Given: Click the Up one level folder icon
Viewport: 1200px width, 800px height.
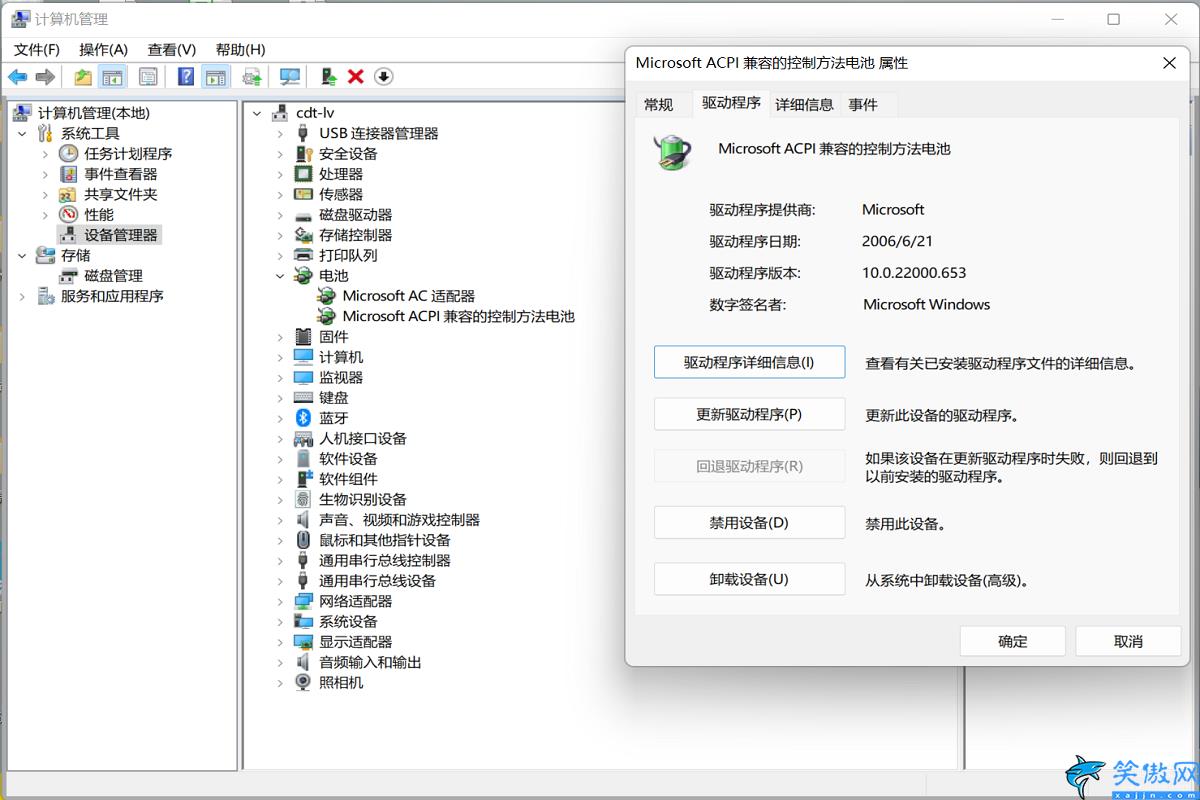Looking at the screenshot, I should coord(83,77).
